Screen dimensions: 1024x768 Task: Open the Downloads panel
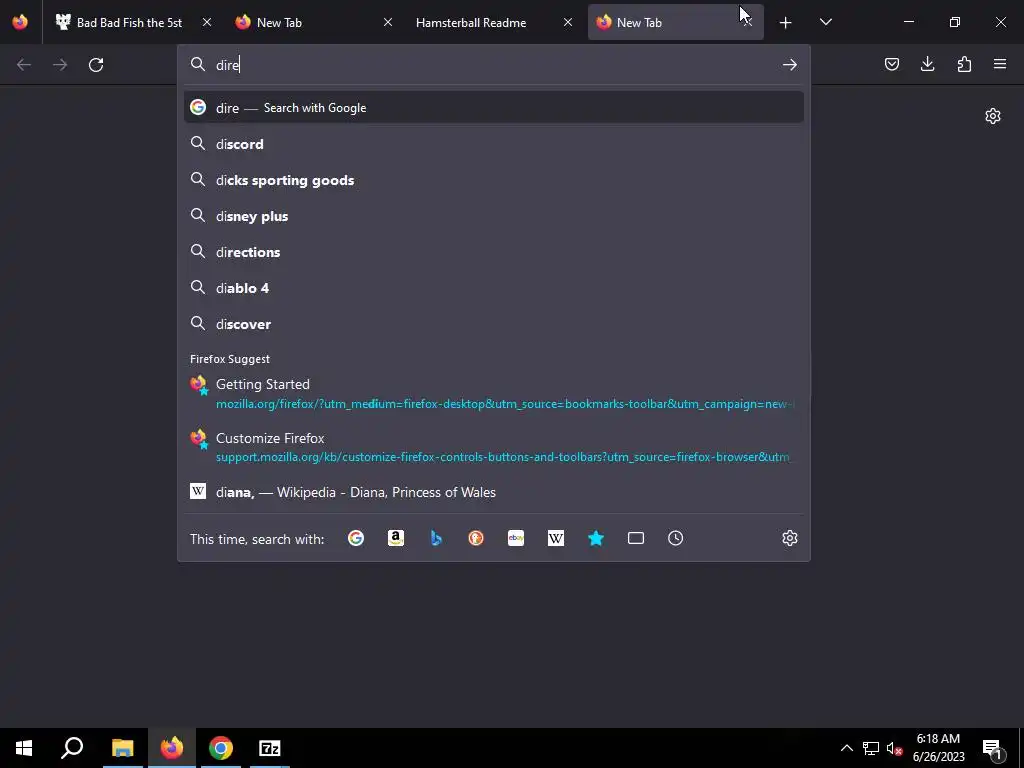(x=927, y=64)
